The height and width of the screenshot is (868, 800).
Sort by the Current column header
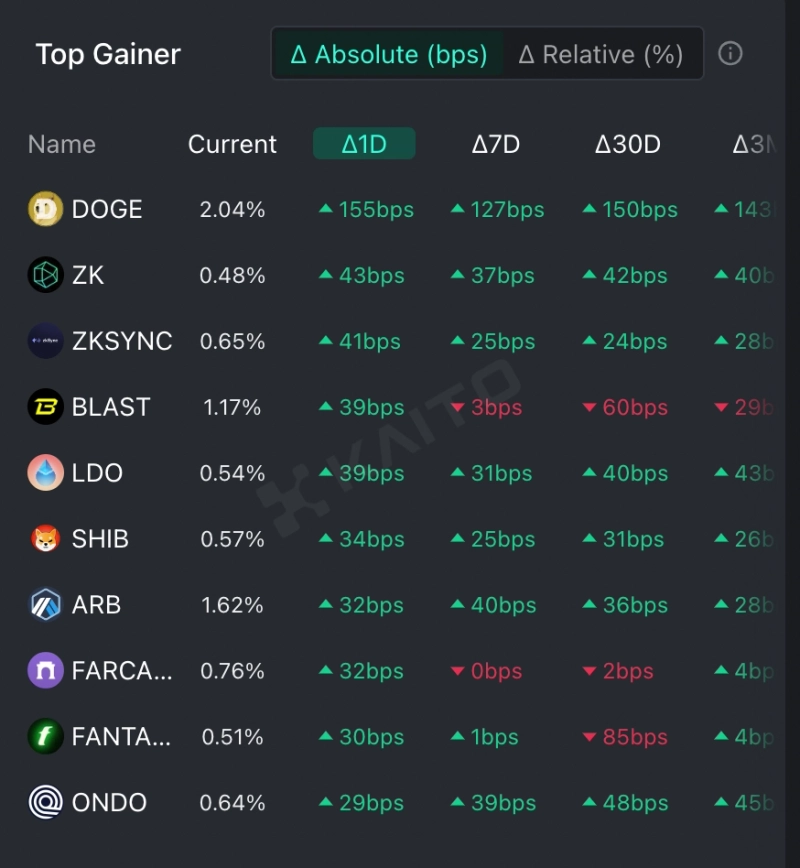click(232, 144)
